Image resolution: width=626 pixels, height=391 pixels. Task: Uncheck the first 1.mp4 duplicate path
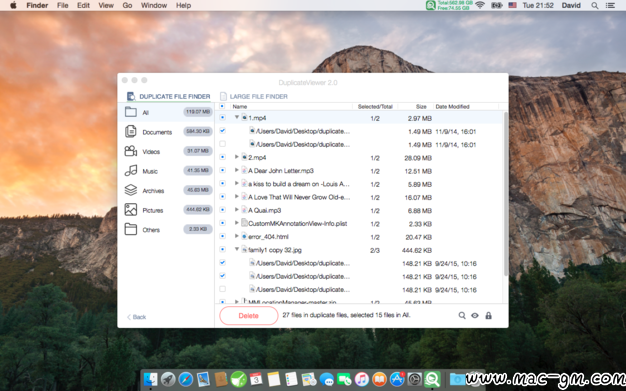coord(222,131)
